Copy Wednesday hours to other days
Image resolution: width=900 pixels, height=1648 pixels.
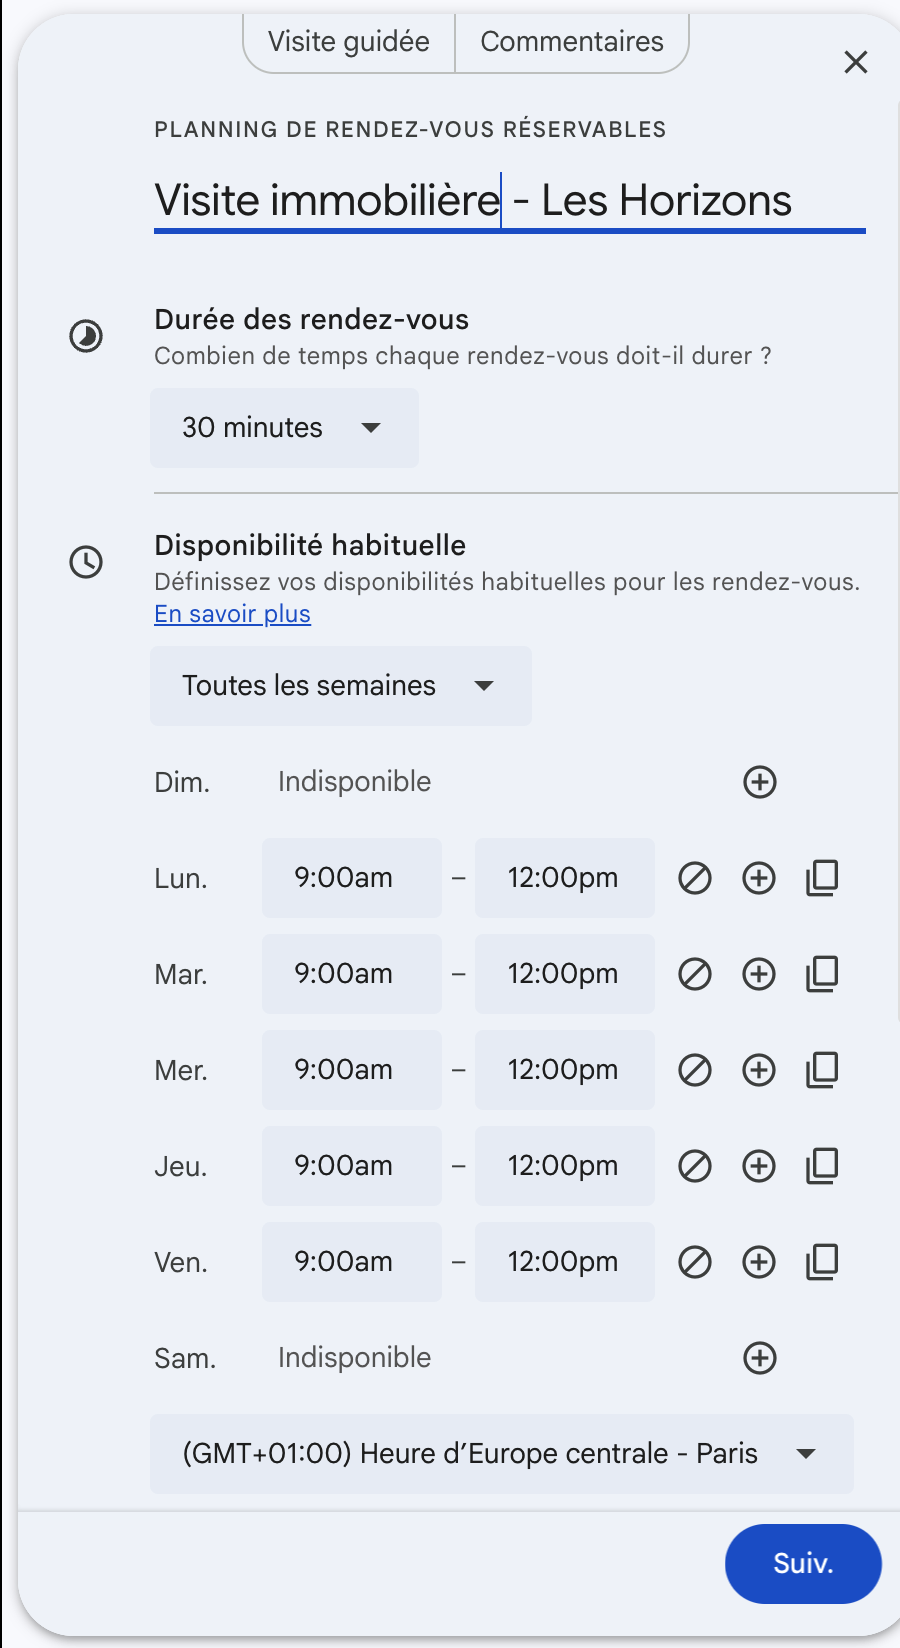[x=822, y=1070]
